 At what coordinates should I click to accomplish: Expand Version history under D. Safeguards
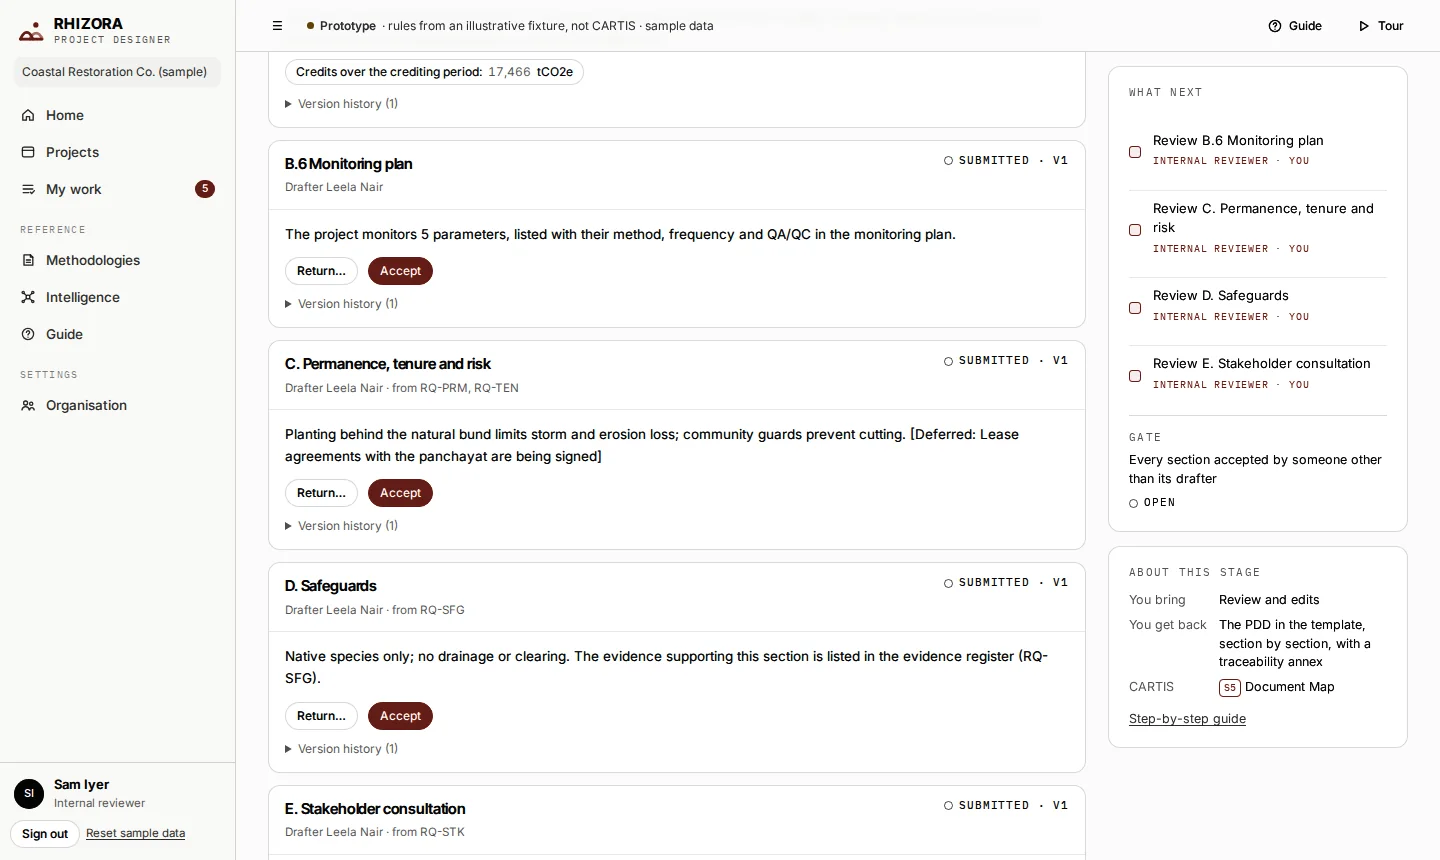[x=342, y=749]
